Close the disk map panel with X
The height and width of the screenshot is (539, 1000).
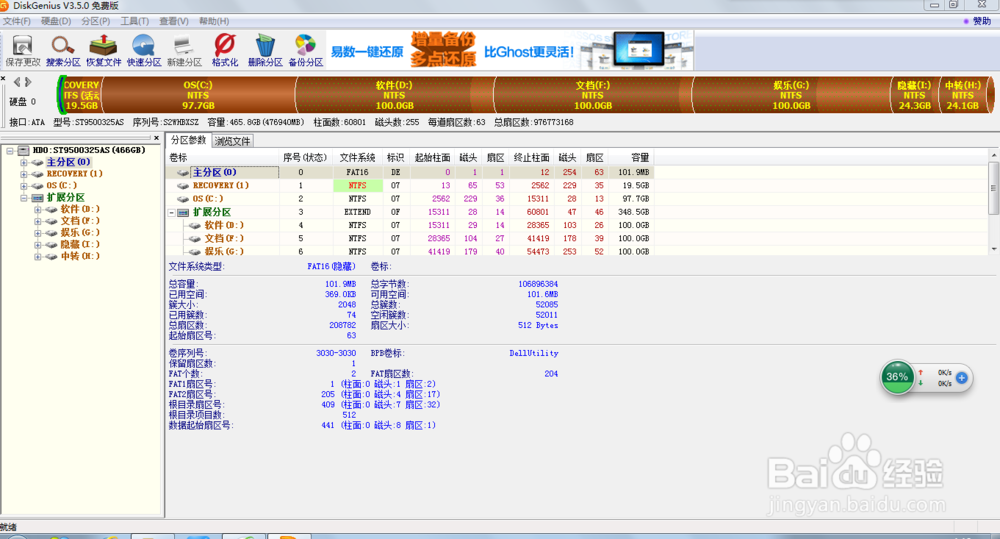(x=3, y=79)
